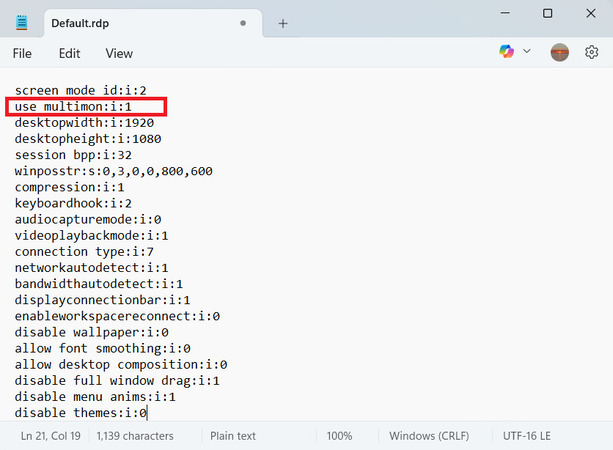Click the line disable full window drag:i:1

117,381
